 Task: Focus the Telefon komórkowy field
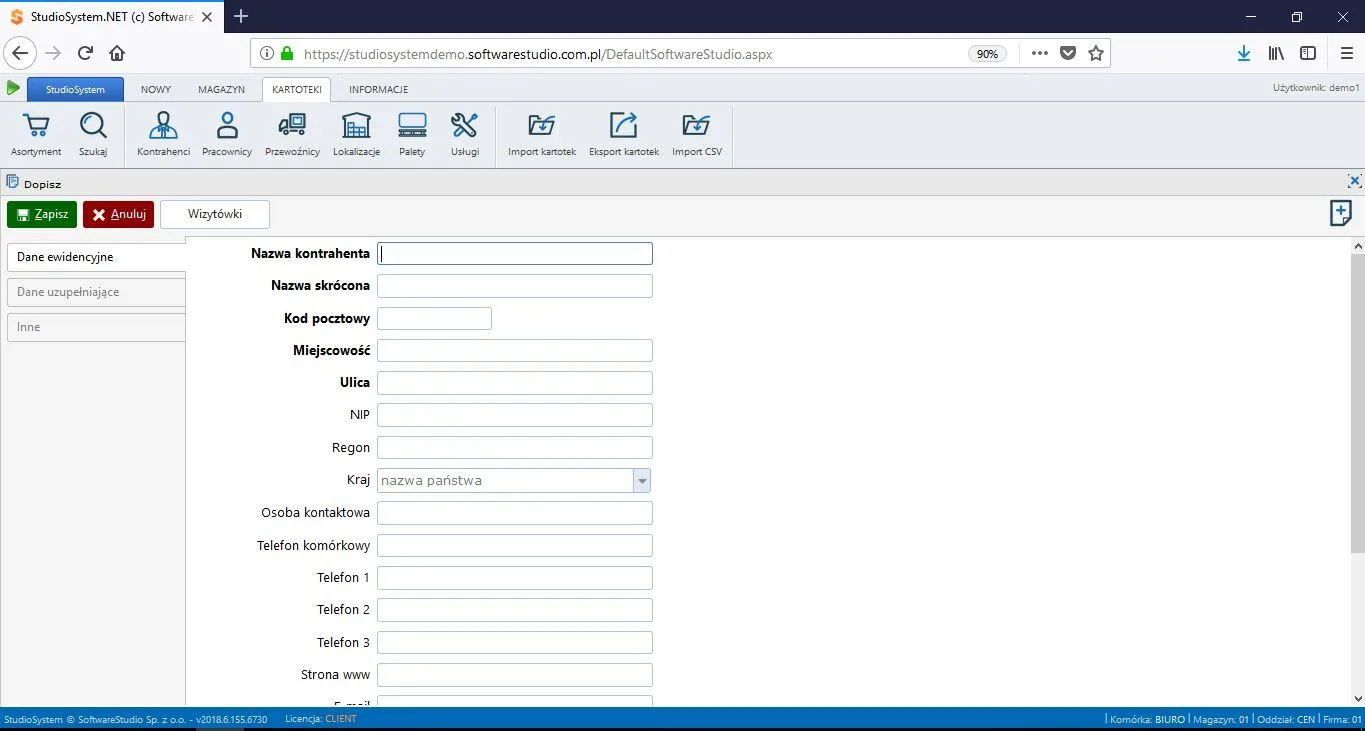[x=515, y=545]
